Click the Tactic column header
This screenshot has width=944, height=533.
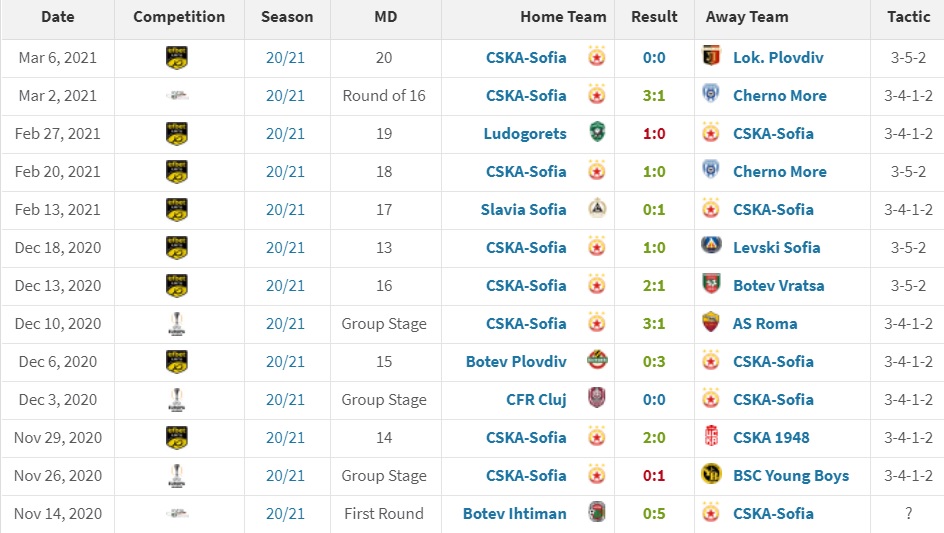pos(908,17)
